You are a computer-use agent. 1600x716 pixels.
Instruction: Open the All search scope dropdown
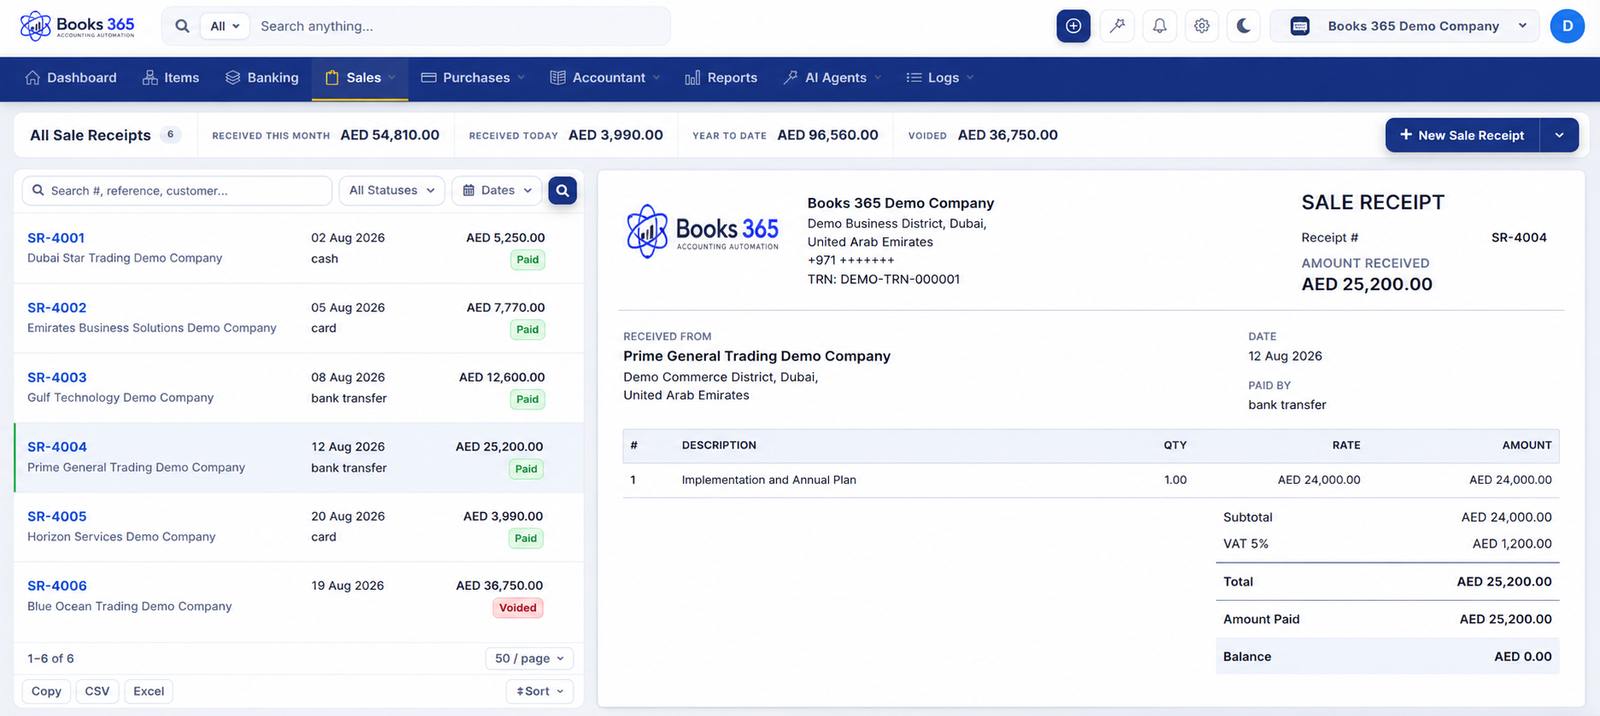click(224, 26)
